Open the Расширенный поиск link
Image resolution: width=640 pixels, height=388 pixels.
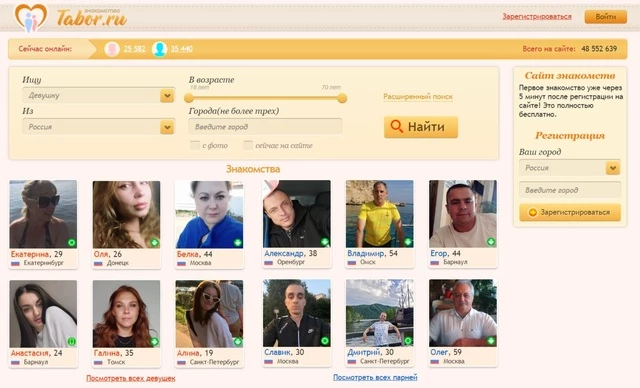(x=418, y=97)
